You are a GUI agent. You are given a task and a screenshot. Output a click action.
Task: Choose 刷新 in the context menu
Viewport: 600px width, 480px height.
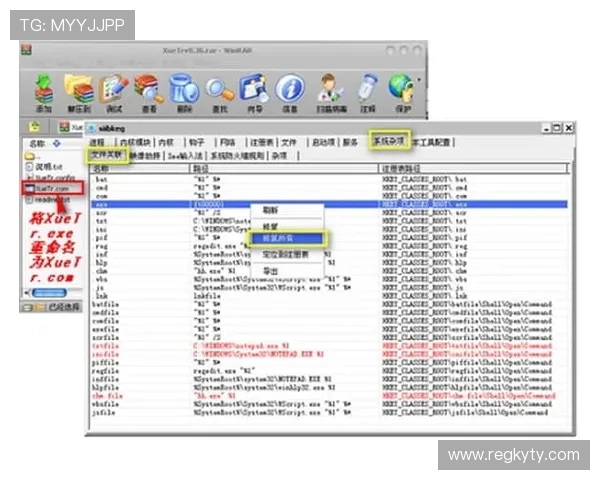tap(270, 211)
